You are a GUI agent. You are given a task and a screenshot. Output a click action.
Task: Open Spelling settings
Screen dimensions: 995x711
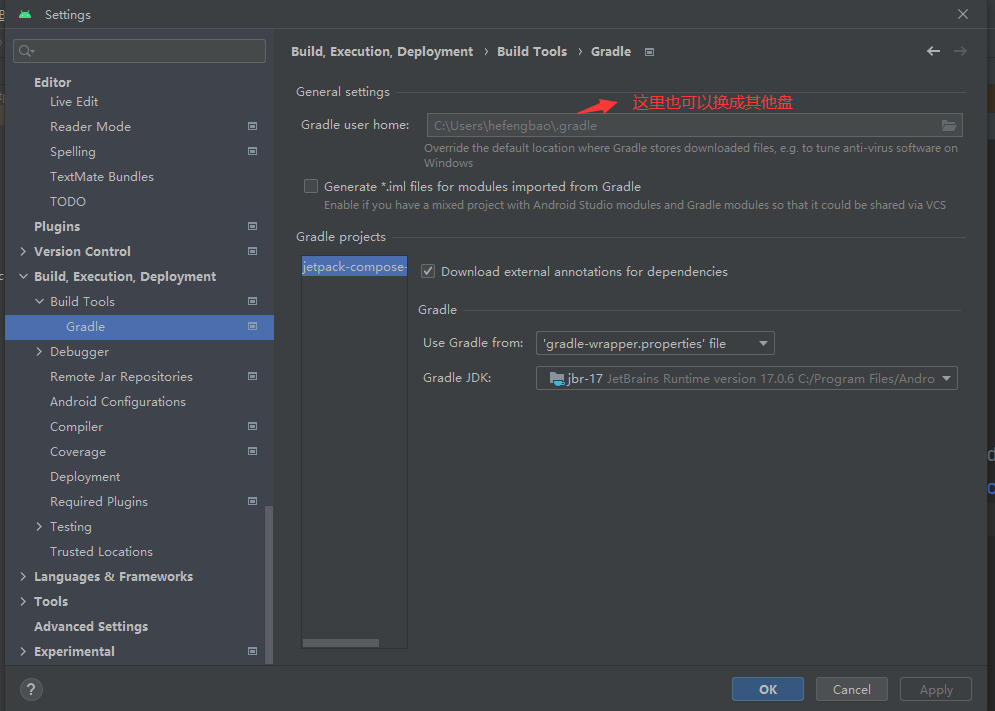tap(73, 152)
